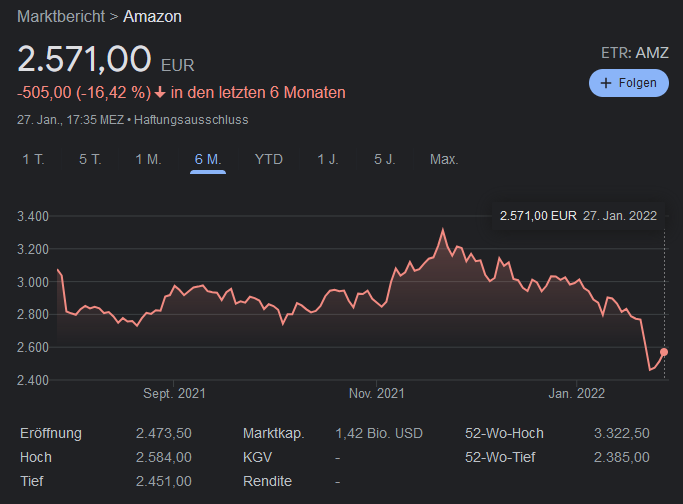Click the Amazon breadcrumb title
The image size is (683, 504).
(x=152, y=17)
